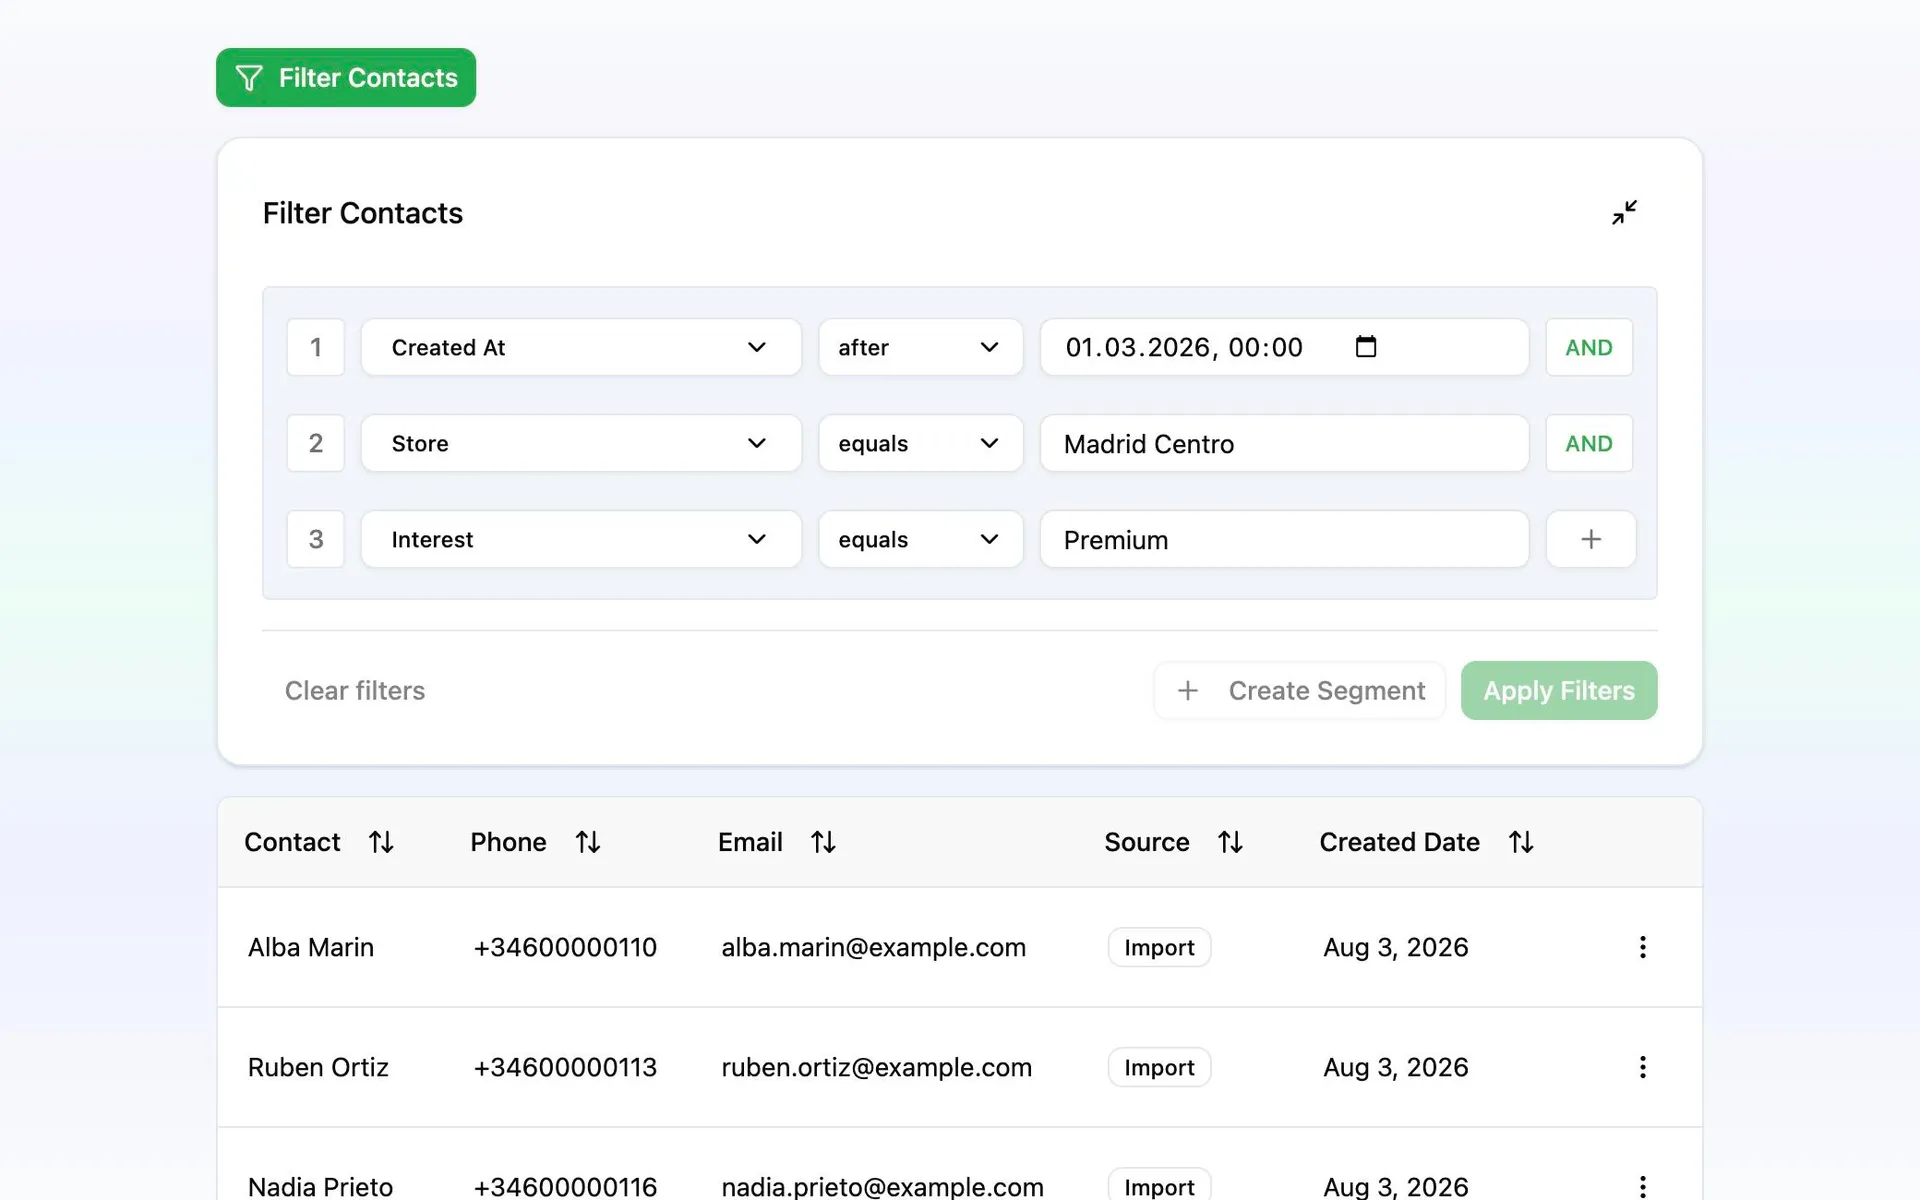Open row actions for Ruben Ortiz
The height and width of the screenshot is (1200, 1920).
1642,1067
